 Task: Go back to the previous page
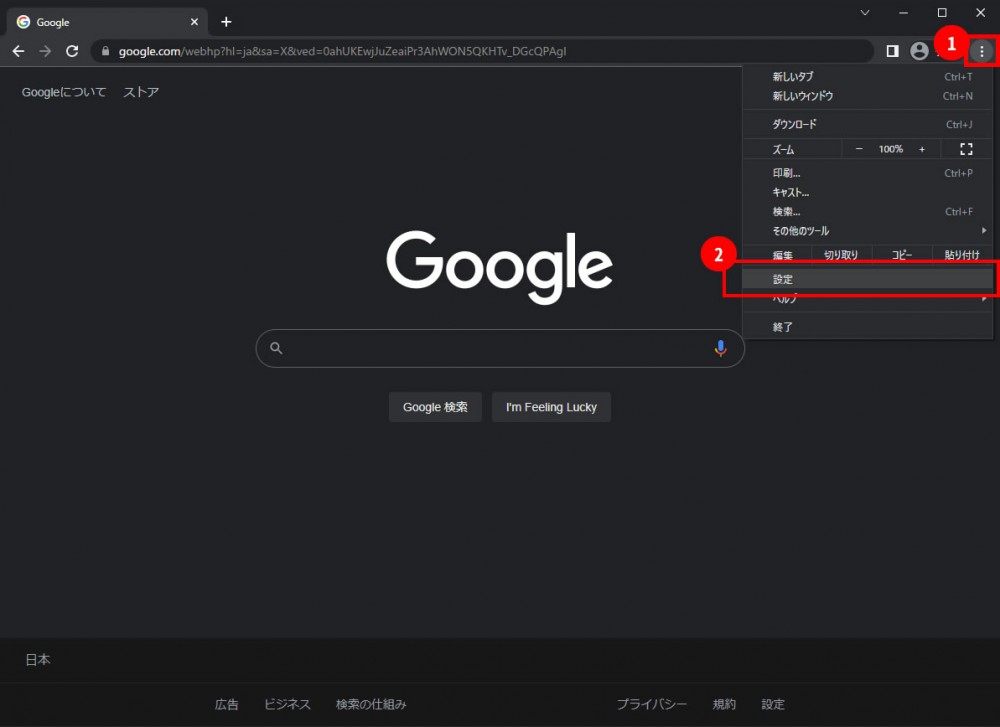click(18, 51)
